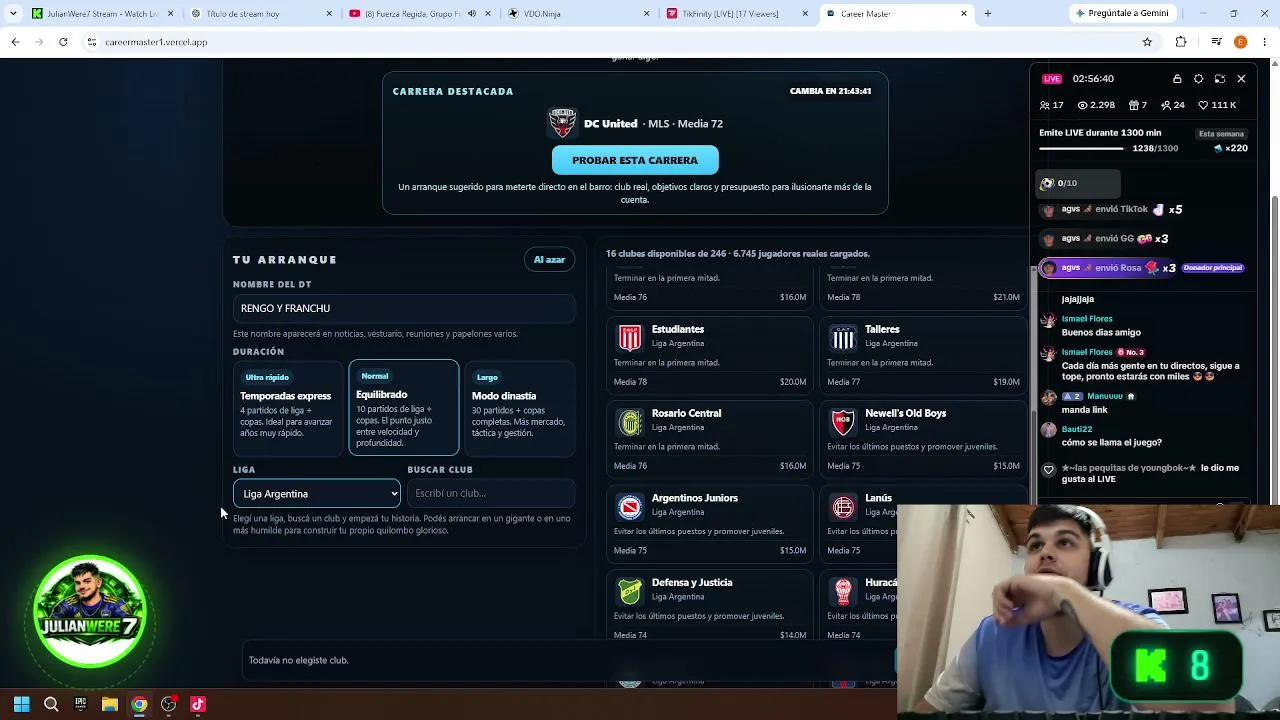Open Windows taskbar search
This screenshot has width=1280, height=720.
pos(51,704)
